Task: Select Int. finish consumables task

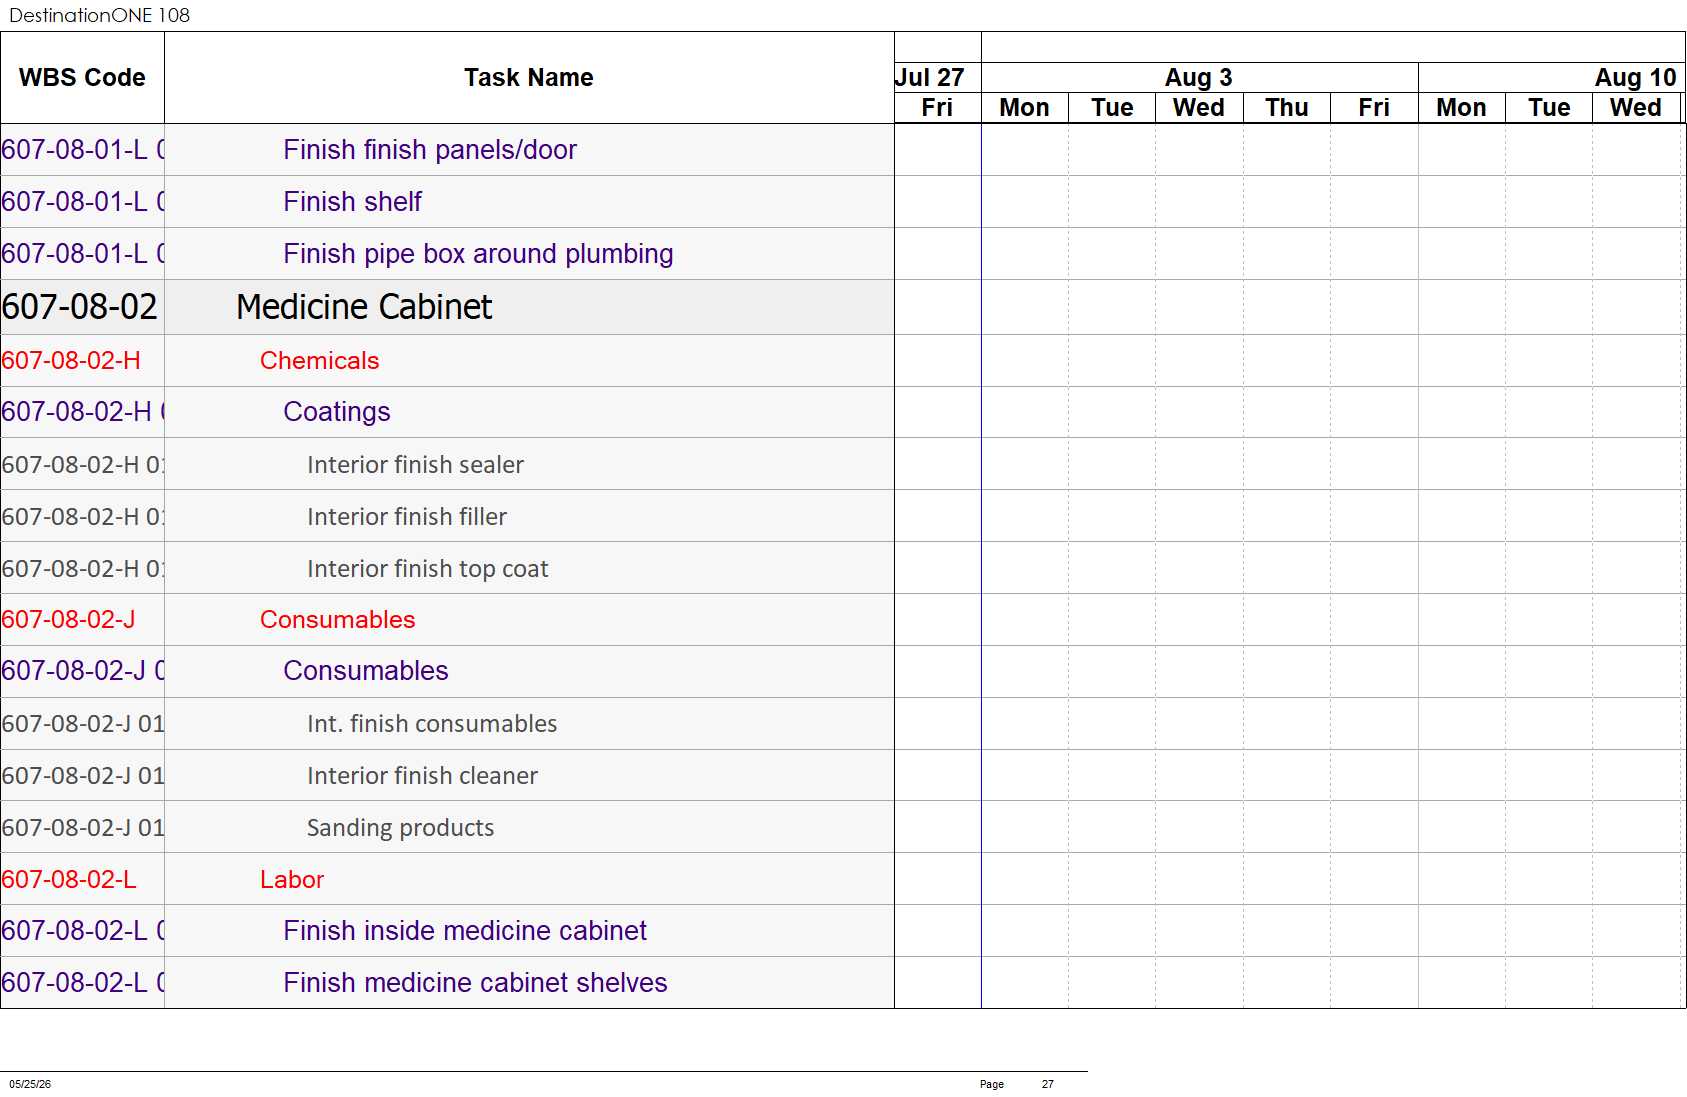Action: (432, 724)
